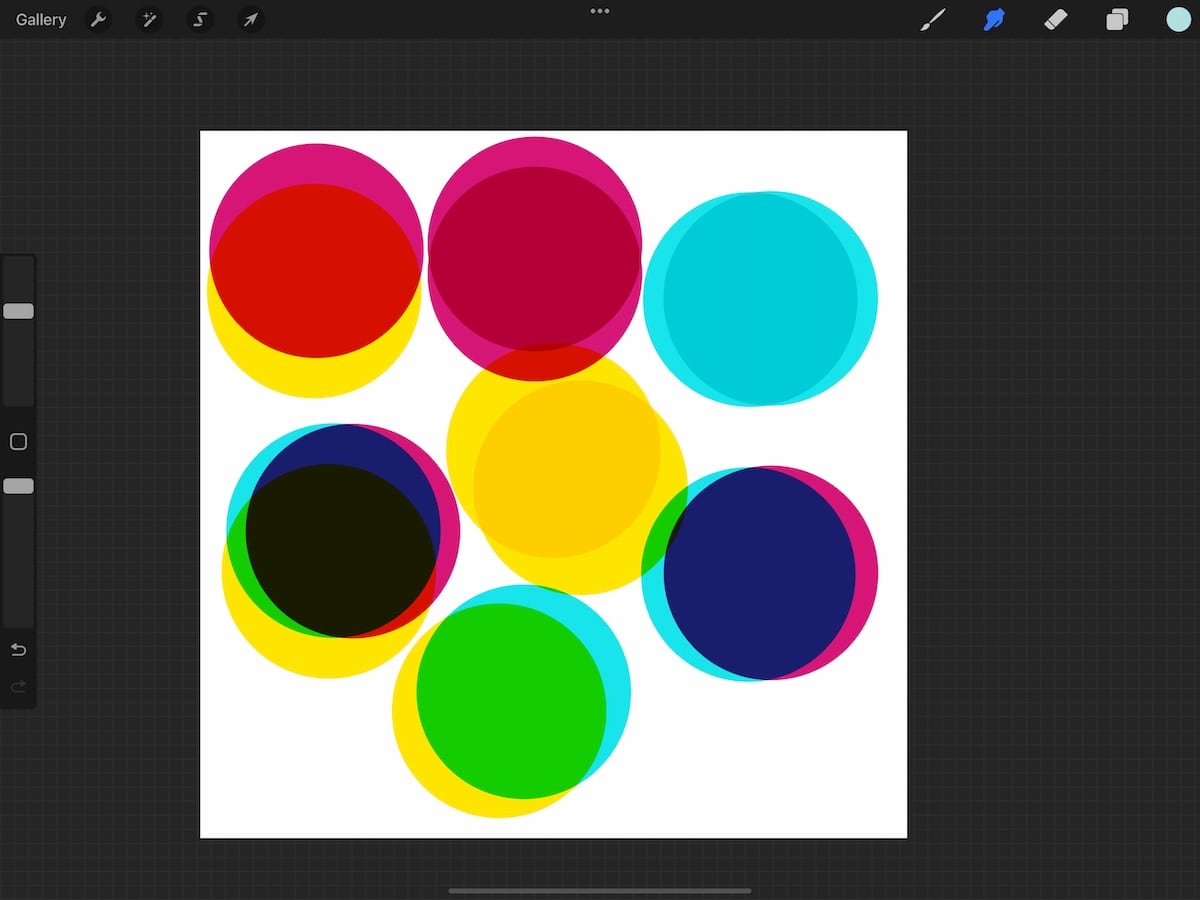
Task: Tap the cyan circle on the canvas
Action: coord(760,297)
